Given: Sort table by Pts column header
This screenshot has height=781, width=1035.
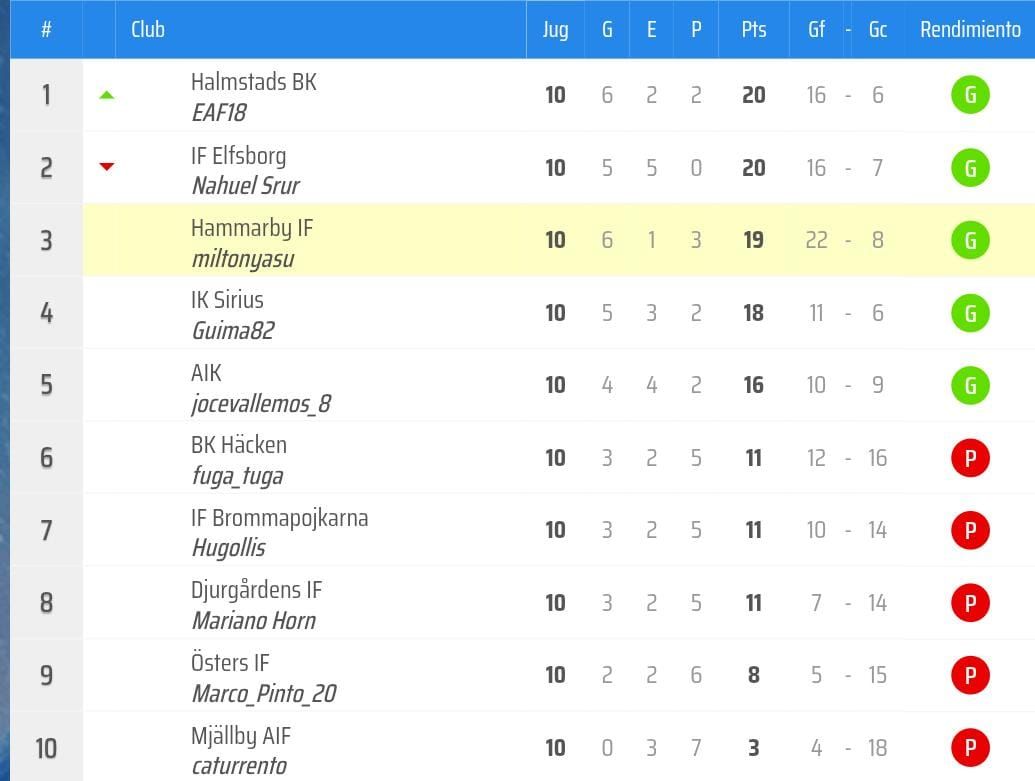Looking at the screenshot, I should pyautogui.click(x=754, y=29).
